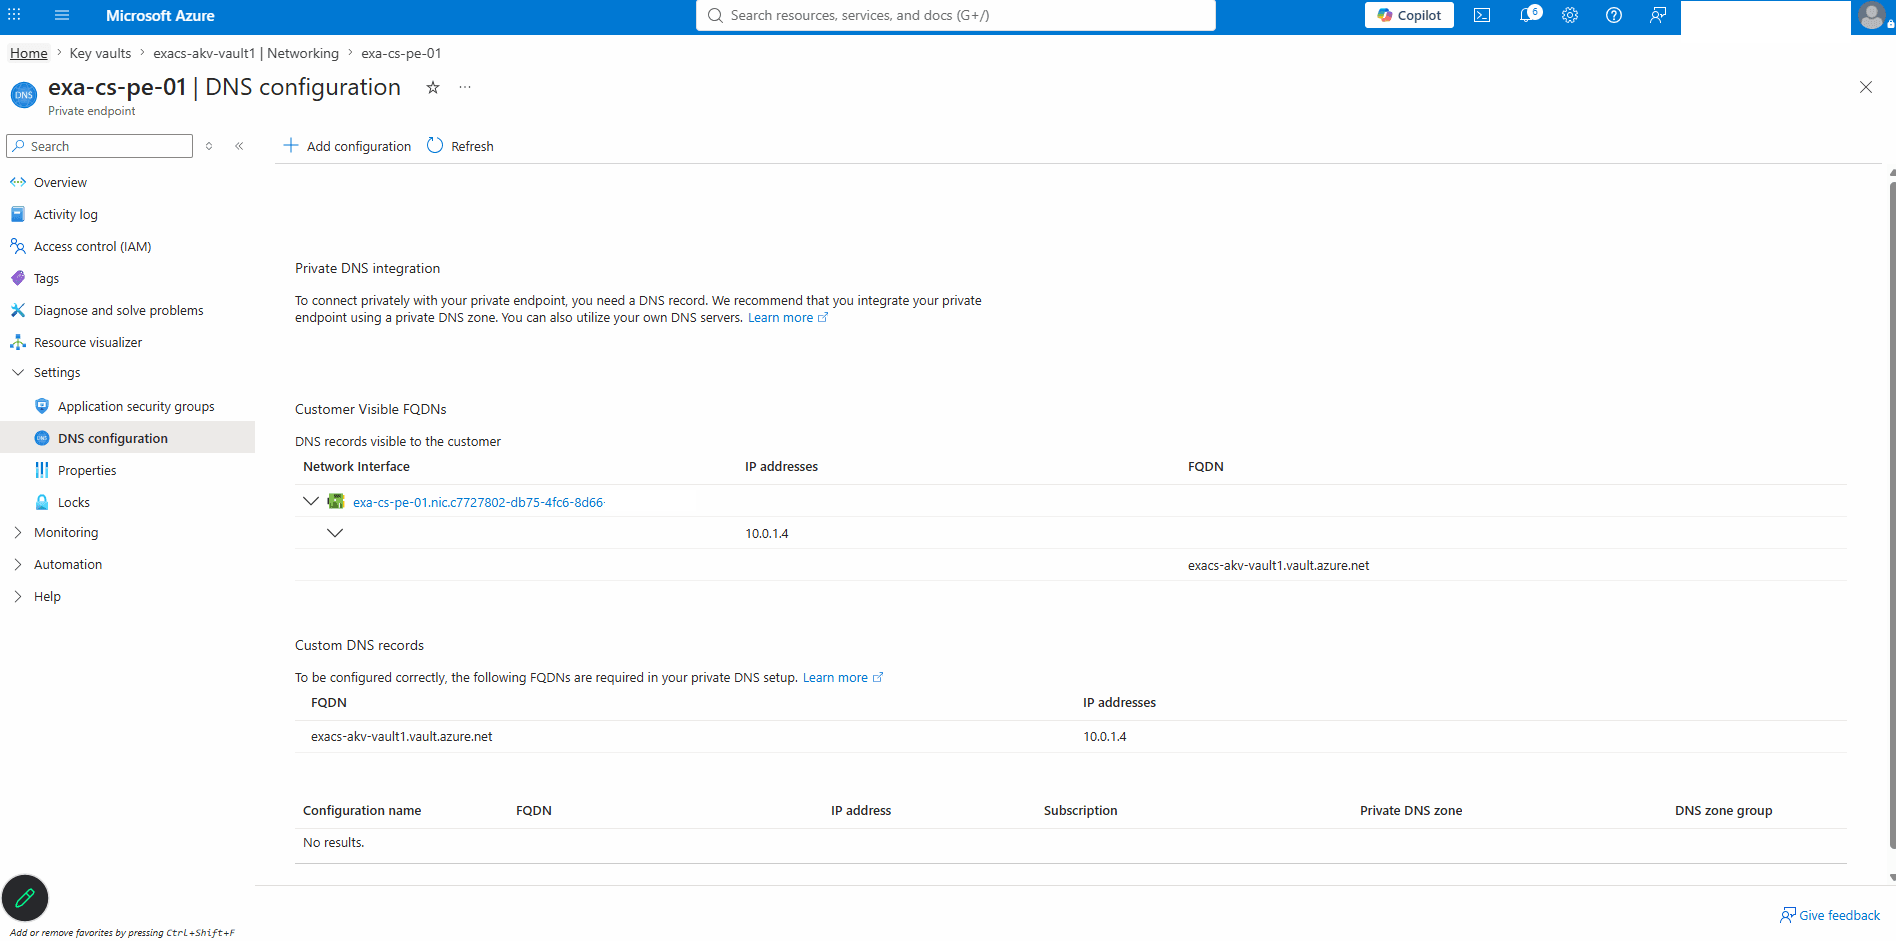This screenshot has width=1896, height=941.
Task: Open Learn more link in Private DNS integration
Action: point(788,317)
